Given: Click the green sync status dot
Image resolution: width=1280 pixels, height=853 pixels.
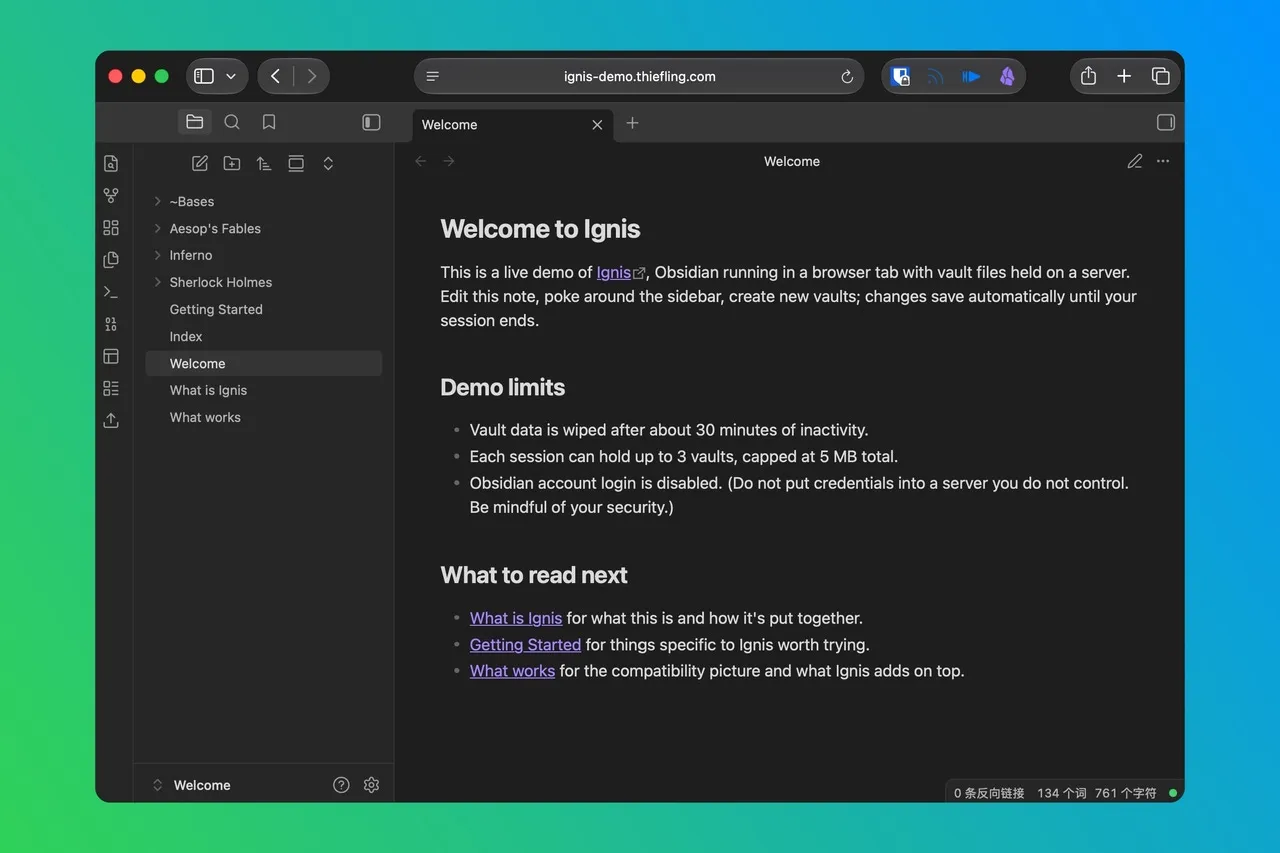Looking at the screenshot, I should pos(1173,793).
